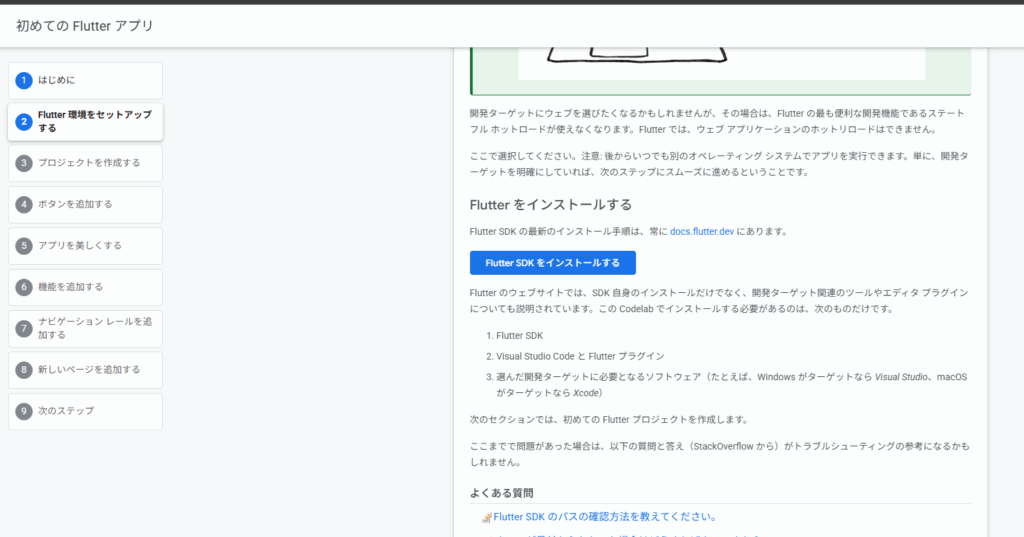Image resolution: width=1024 pixels, height=537 pixels.
Task: Click the list item mentioning Windows and macOS targets
Action: [x=731, y=385]
